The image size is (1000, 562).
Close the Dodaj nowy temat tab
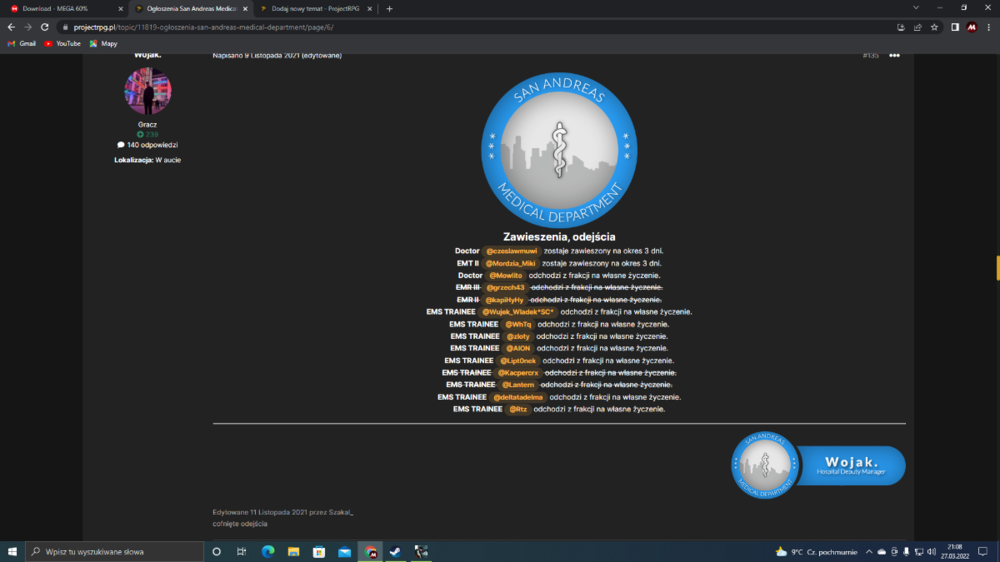(x=369, y=9)
